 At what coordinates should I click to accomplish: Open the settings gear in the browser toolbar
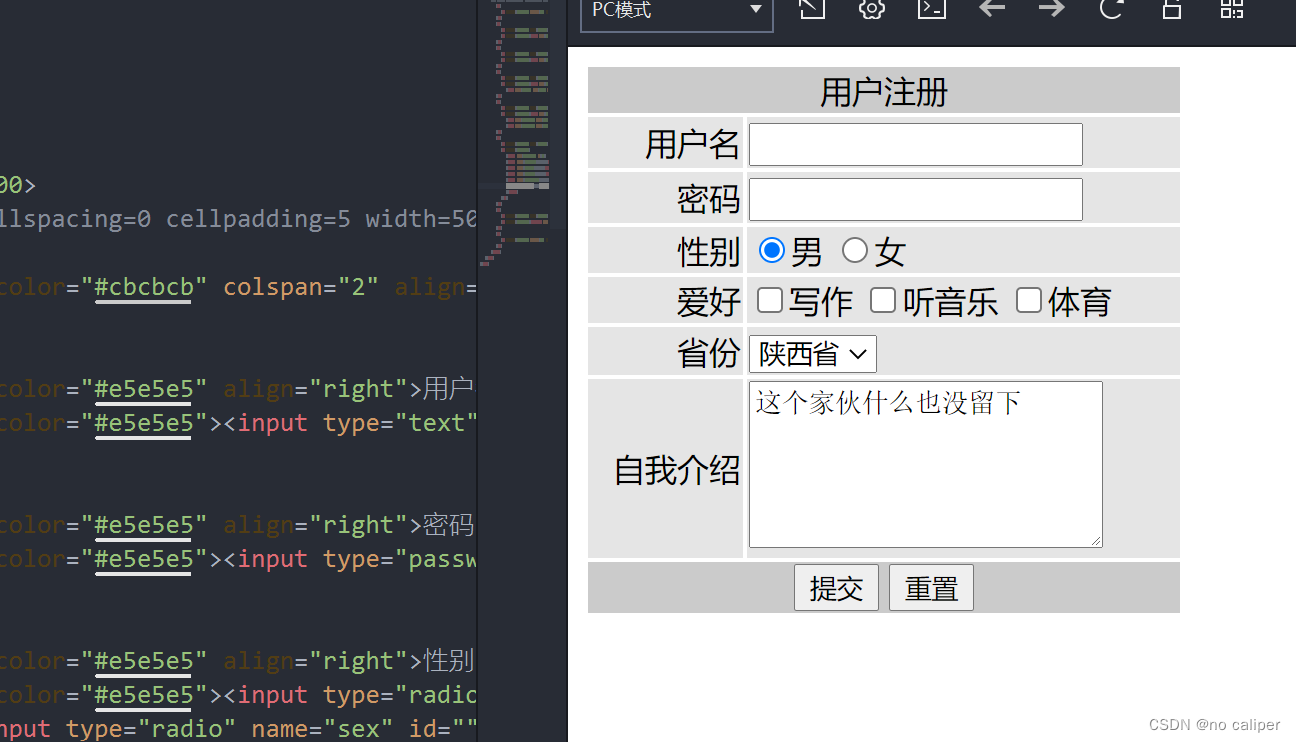pos(871,11)
